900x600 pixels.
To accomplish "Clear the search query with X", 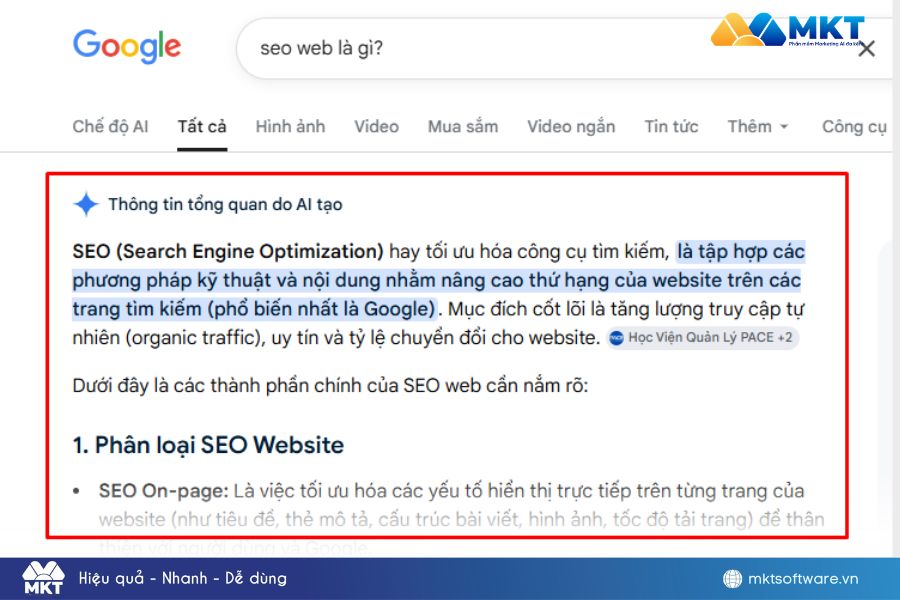I will coord(866,49).
